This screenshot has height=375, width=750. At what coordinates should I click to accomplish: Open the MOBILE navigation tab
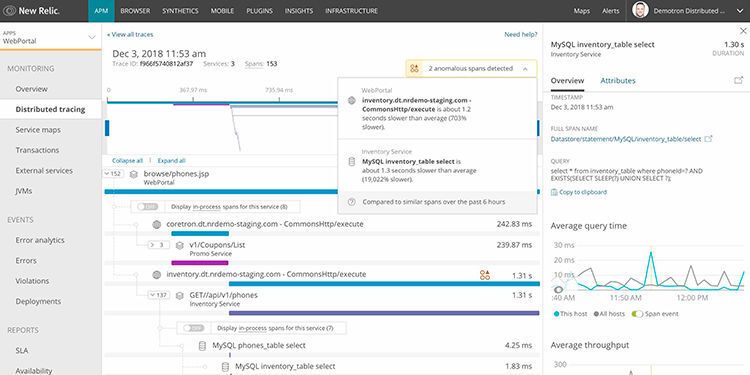click(x=222, y=11)
